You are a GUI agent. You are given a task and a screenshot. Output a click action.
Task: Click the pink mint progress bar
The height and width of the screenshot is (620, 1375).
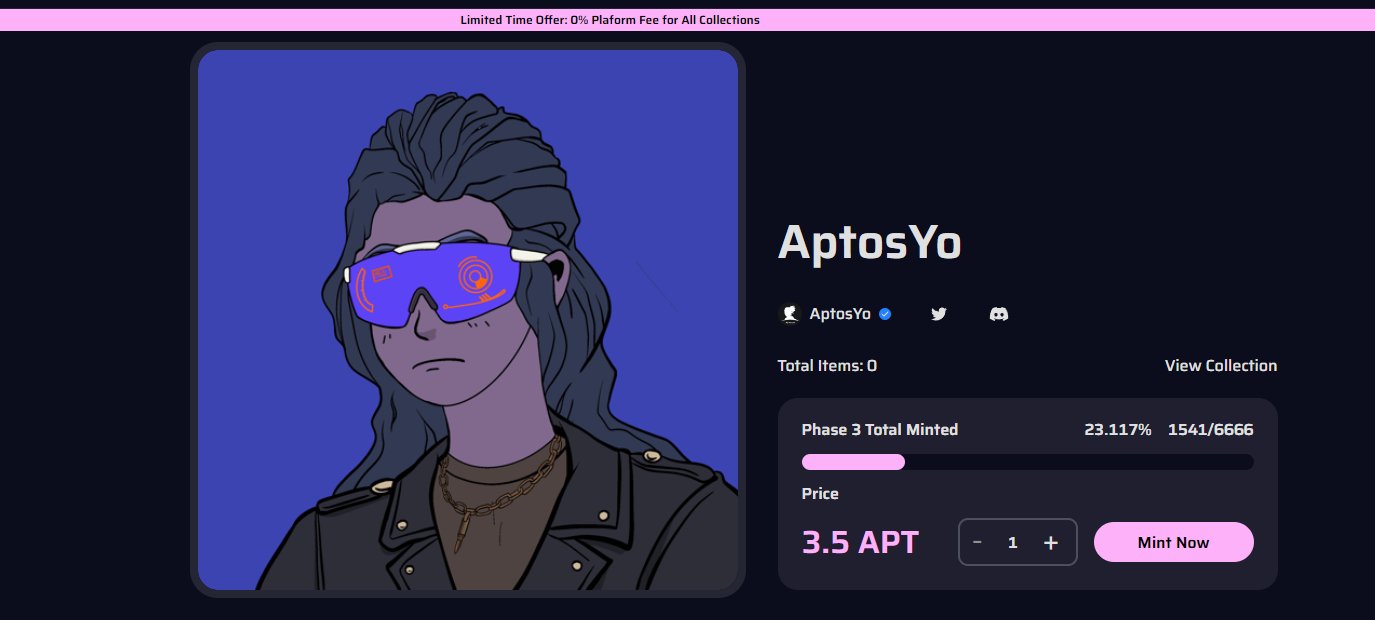pos(1027,462)
